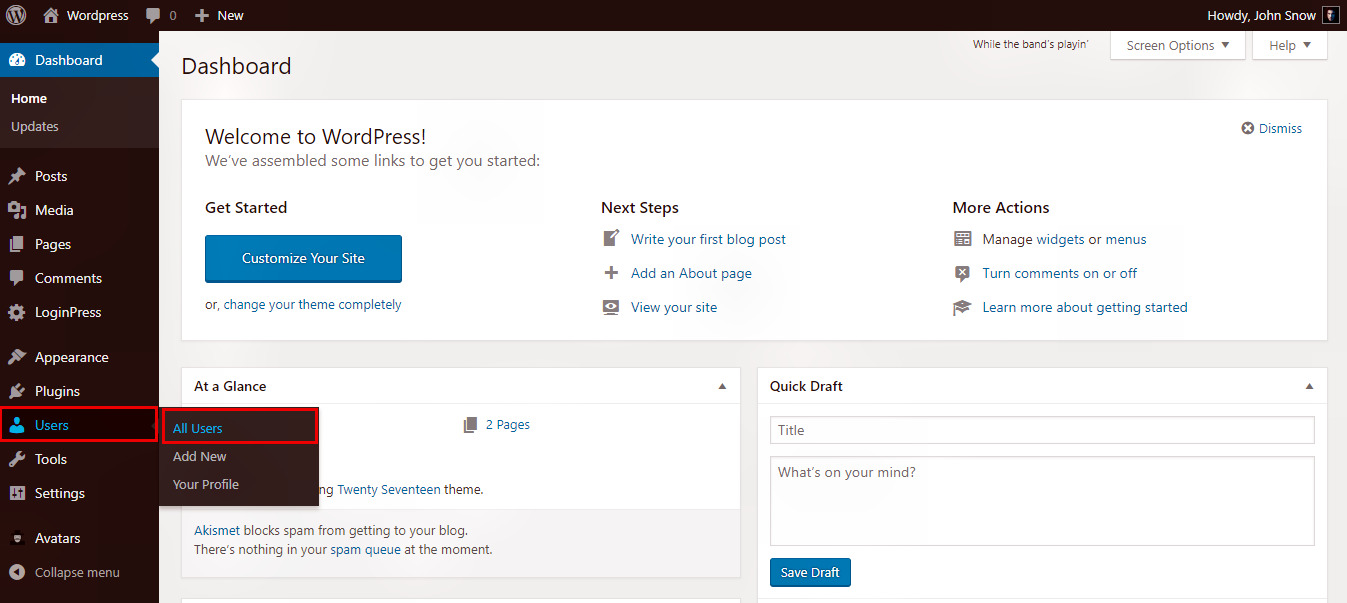Open the Updates submenu item
Image resolution: width=1347 pixels, height=603 pixels.
35,126
